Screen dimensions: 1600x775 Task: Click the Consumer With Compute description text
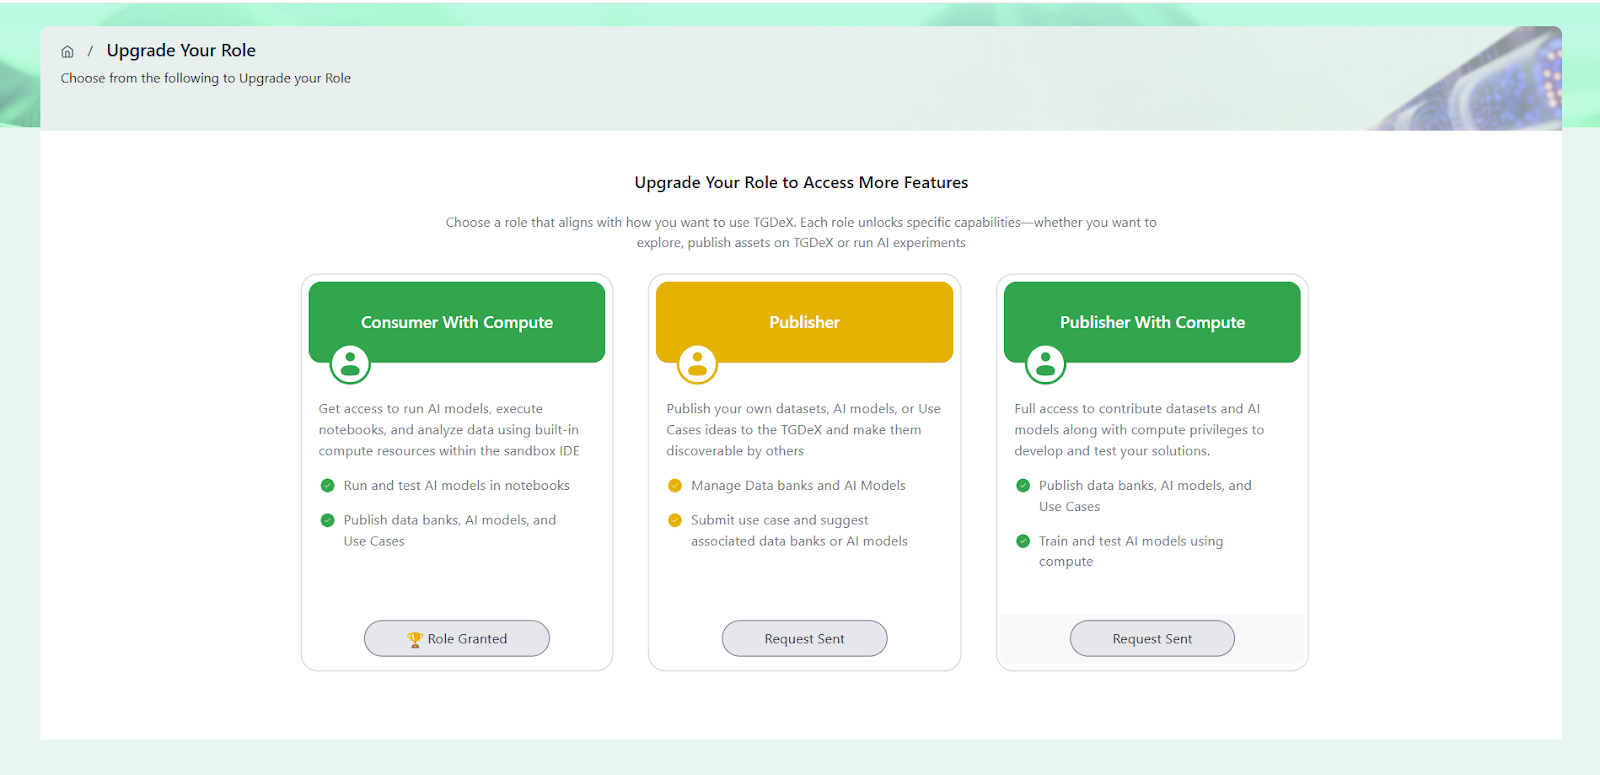pyautogui.click(x=449, y=430)
